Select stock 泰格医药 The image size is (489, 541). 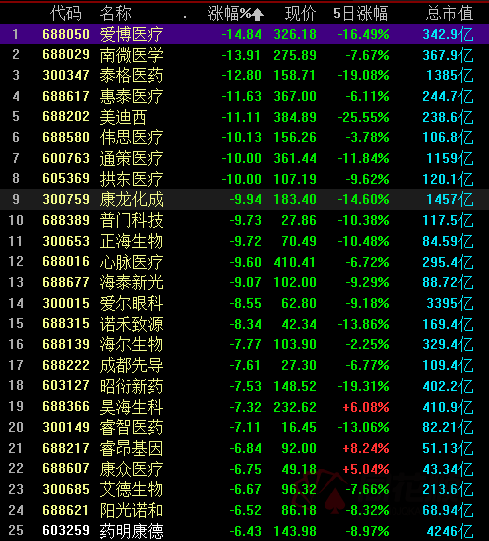pyautogui.click(x=131, y=76)
